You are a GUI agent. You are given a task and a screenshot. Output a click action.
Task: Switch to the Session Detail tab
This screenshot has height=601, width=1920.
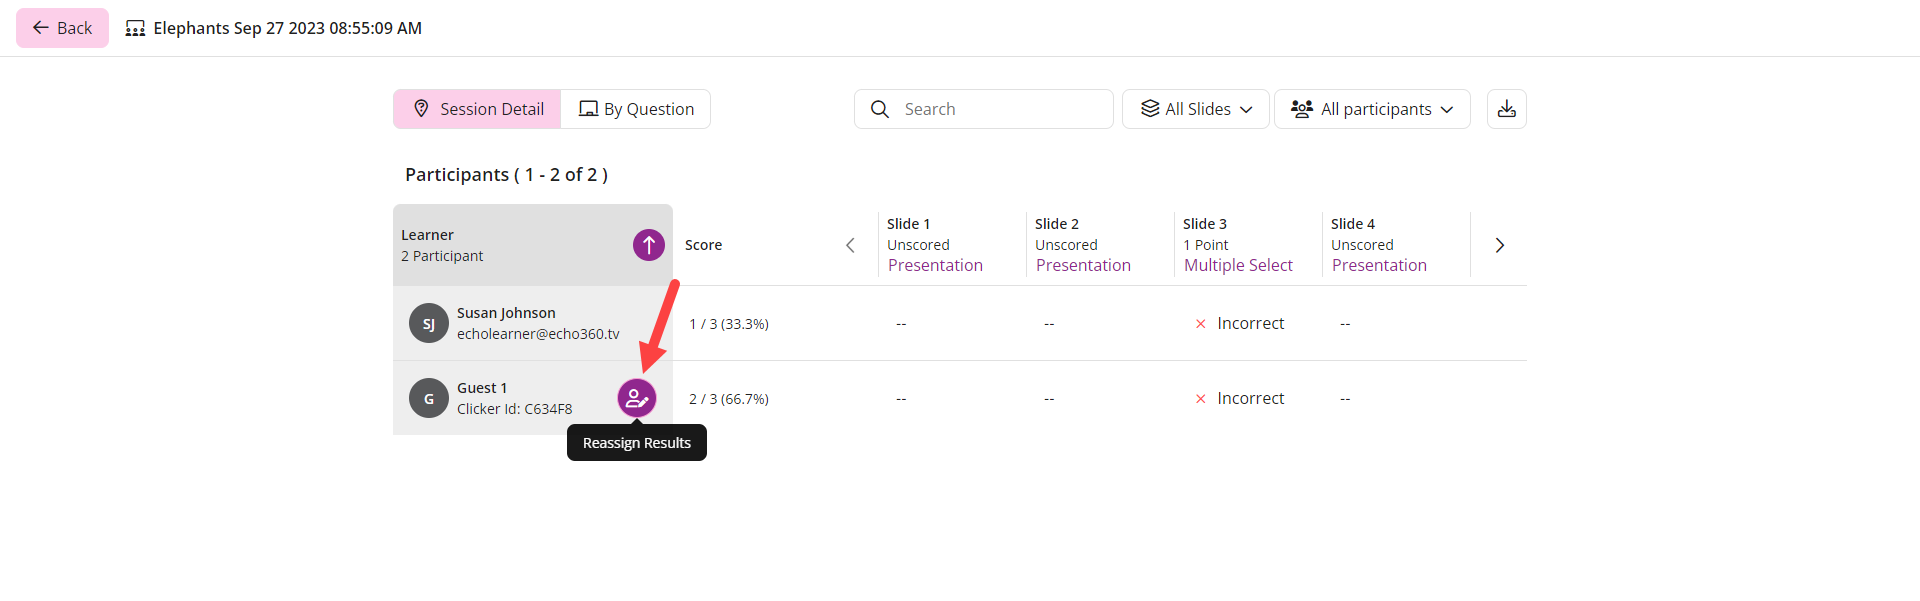click(x=477, y=109)
